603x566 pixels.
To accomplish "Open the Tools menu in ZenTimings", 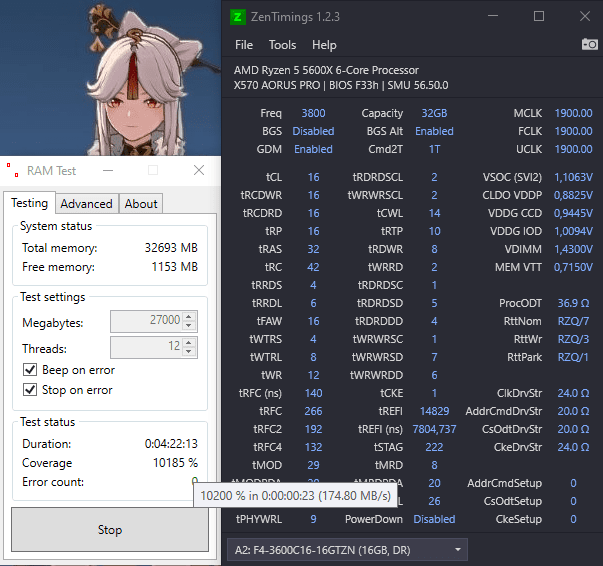I will [x=282, y=45].
